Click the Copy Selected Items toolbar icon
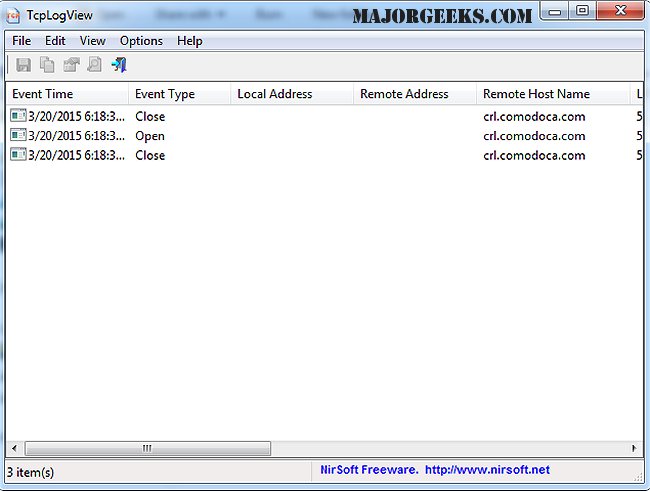The width and height of the screenshot is (650, 492). coord(47,65)
